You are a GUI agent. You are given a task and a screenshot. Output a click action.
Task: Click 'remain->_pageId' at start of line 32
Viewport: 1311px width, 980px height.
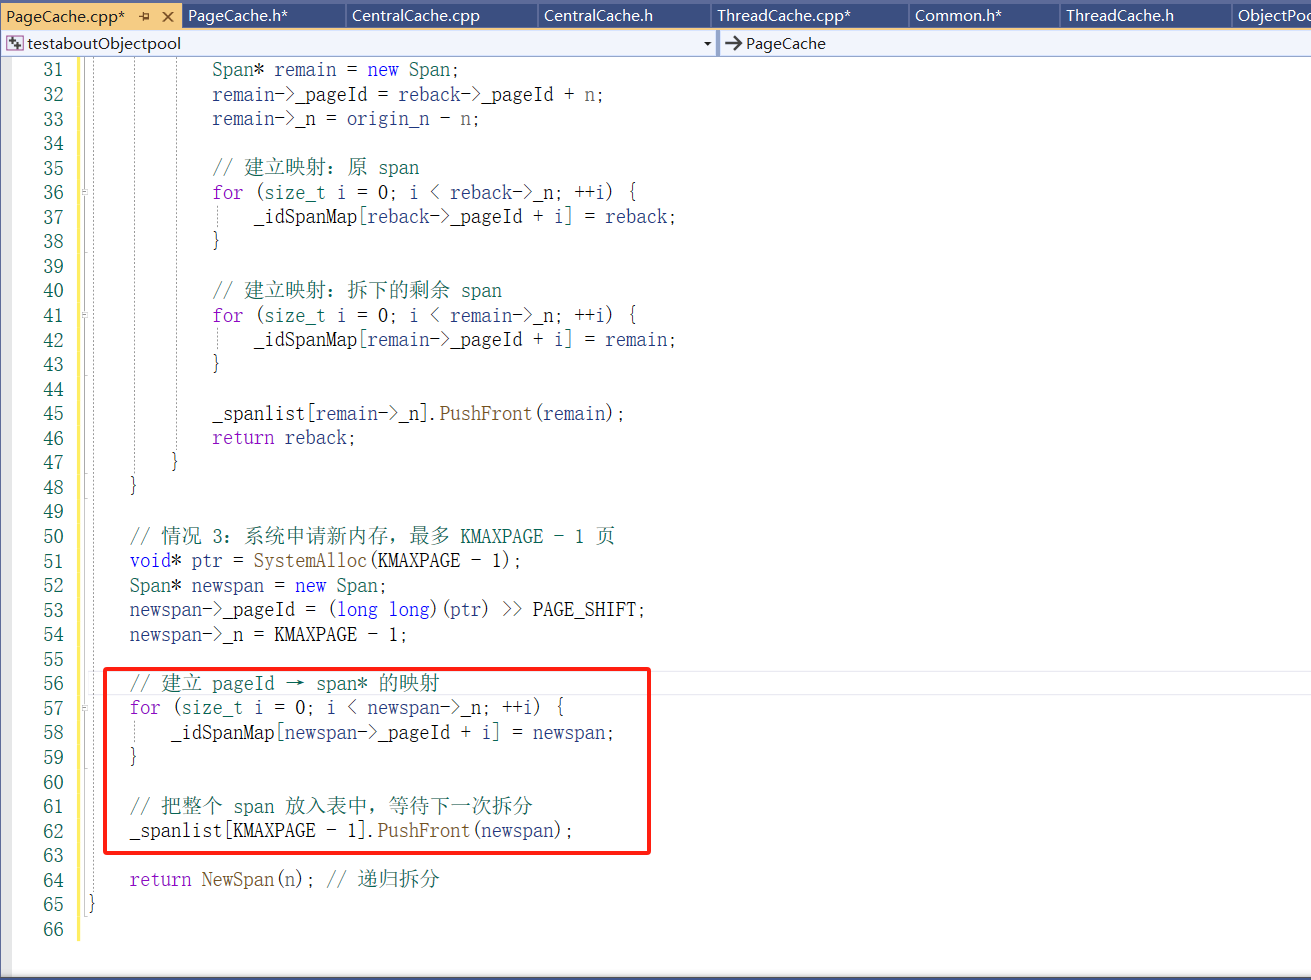pos(290,95)
